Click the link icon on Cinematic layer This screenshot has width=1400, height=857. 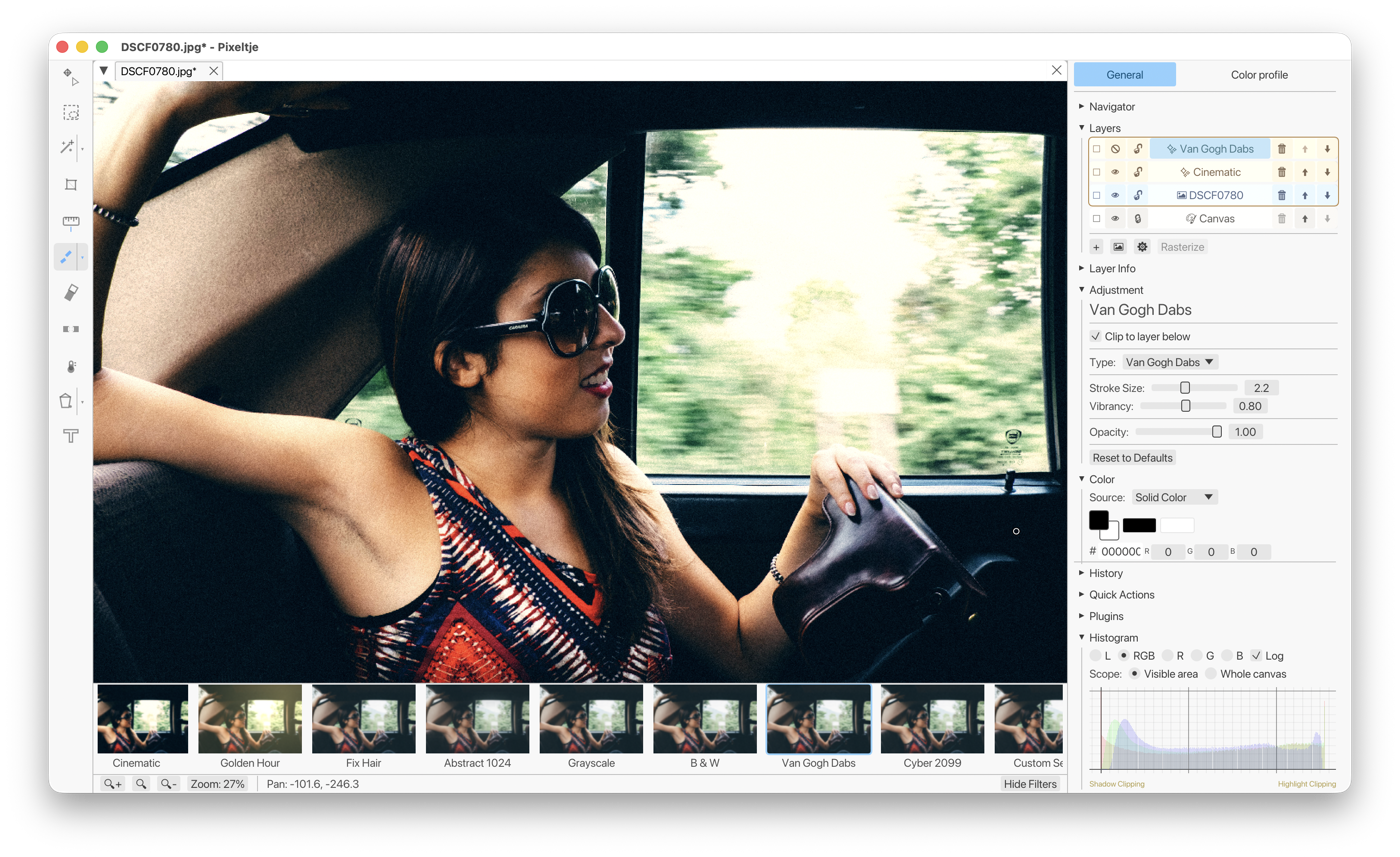[1138, 172]
